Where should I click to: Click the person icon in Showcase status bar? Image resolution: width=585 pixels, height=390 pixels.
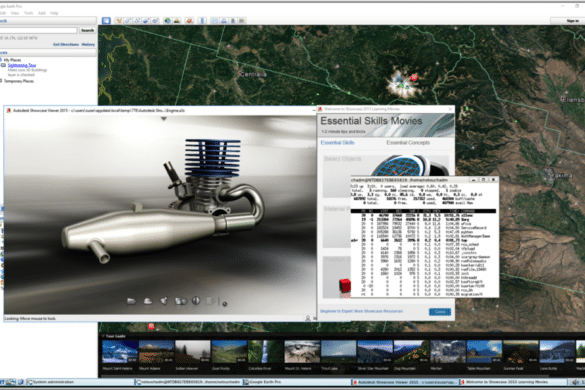coord(308,318)
